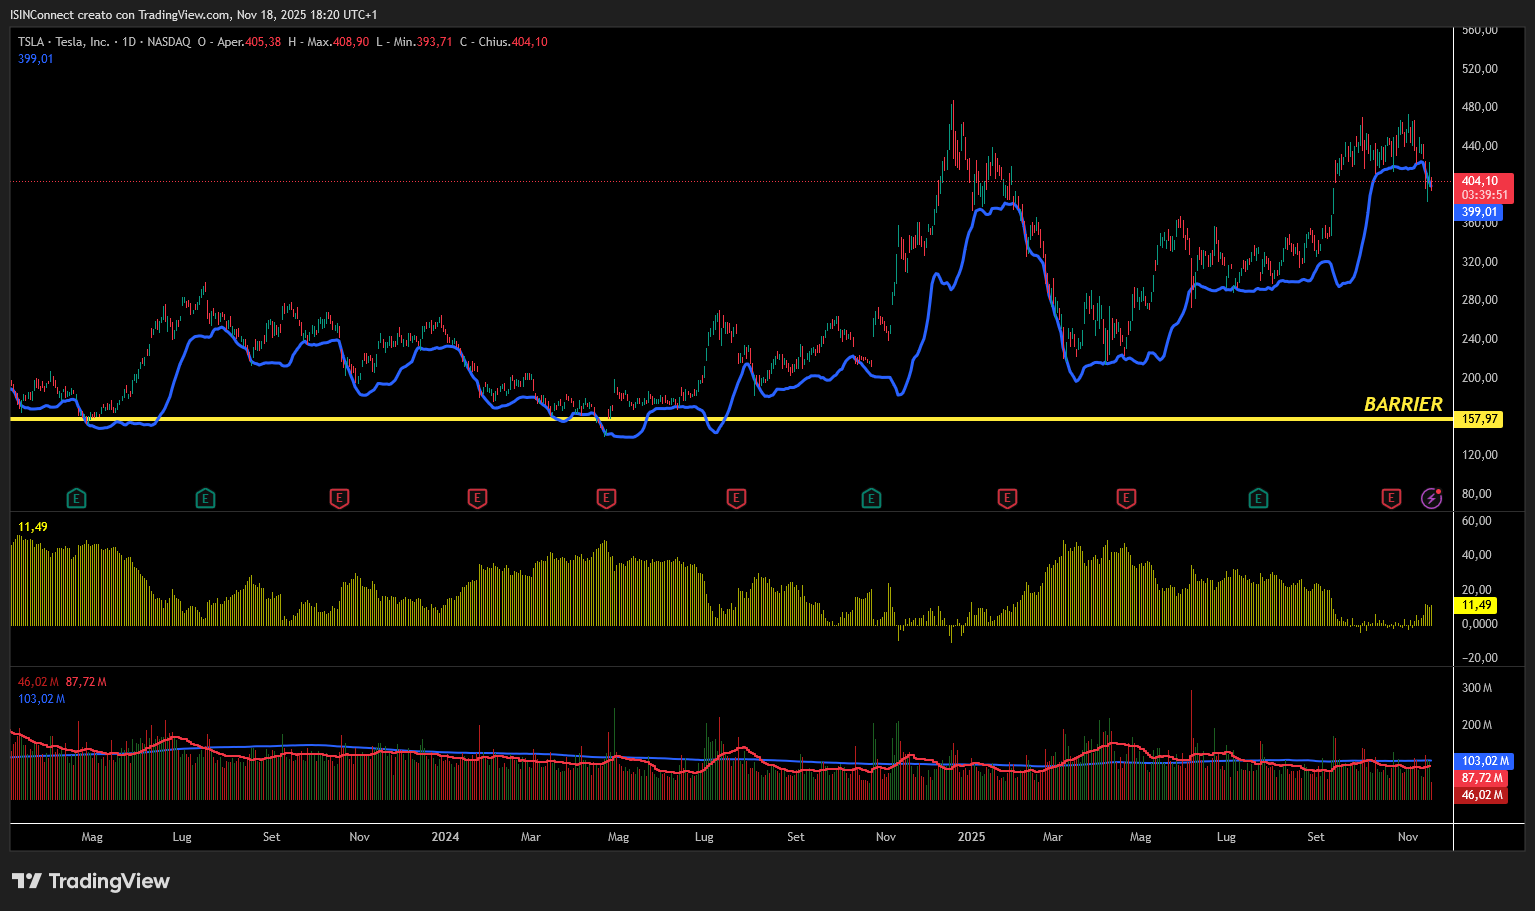
Task: Click the leftmost green earnings marker
Action: 76,498
